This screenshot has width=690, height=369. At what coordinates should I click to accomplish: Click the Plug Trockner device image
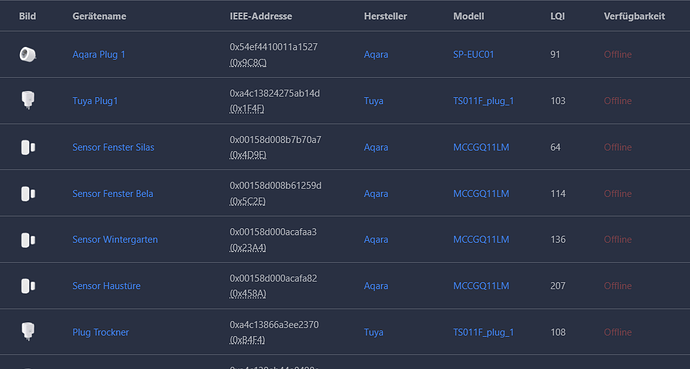[28, 332]
